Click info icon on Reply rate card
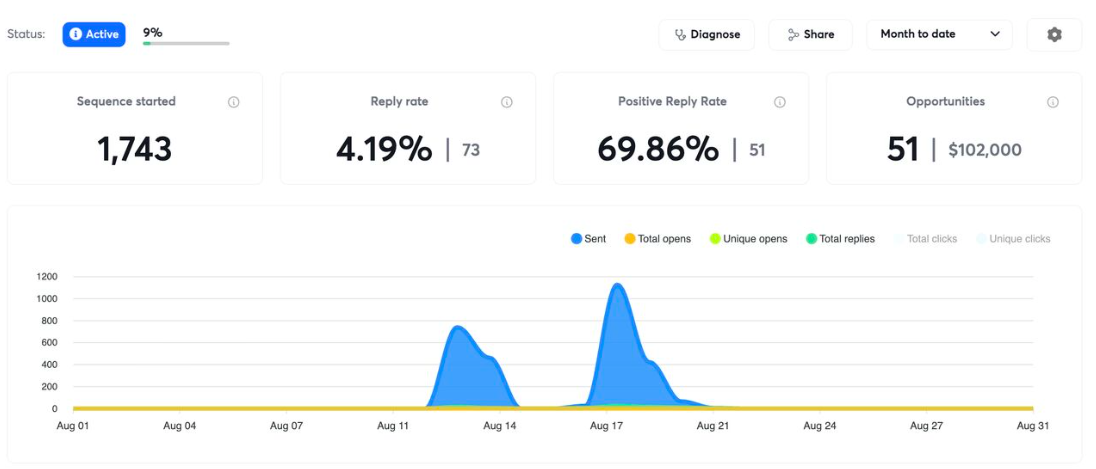The image size is (1096, 469). (507, 102)
